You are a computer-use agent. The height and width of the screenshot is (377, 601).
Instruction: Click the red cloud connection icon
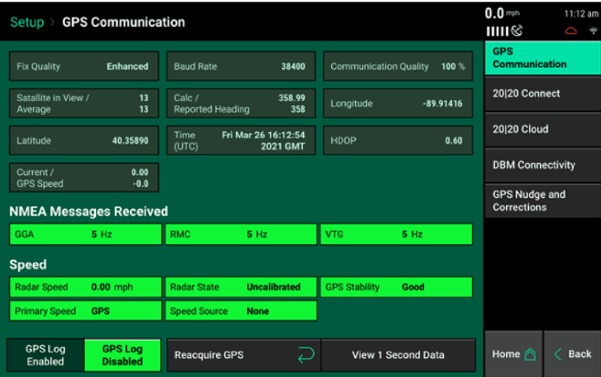tap(571, 31)
